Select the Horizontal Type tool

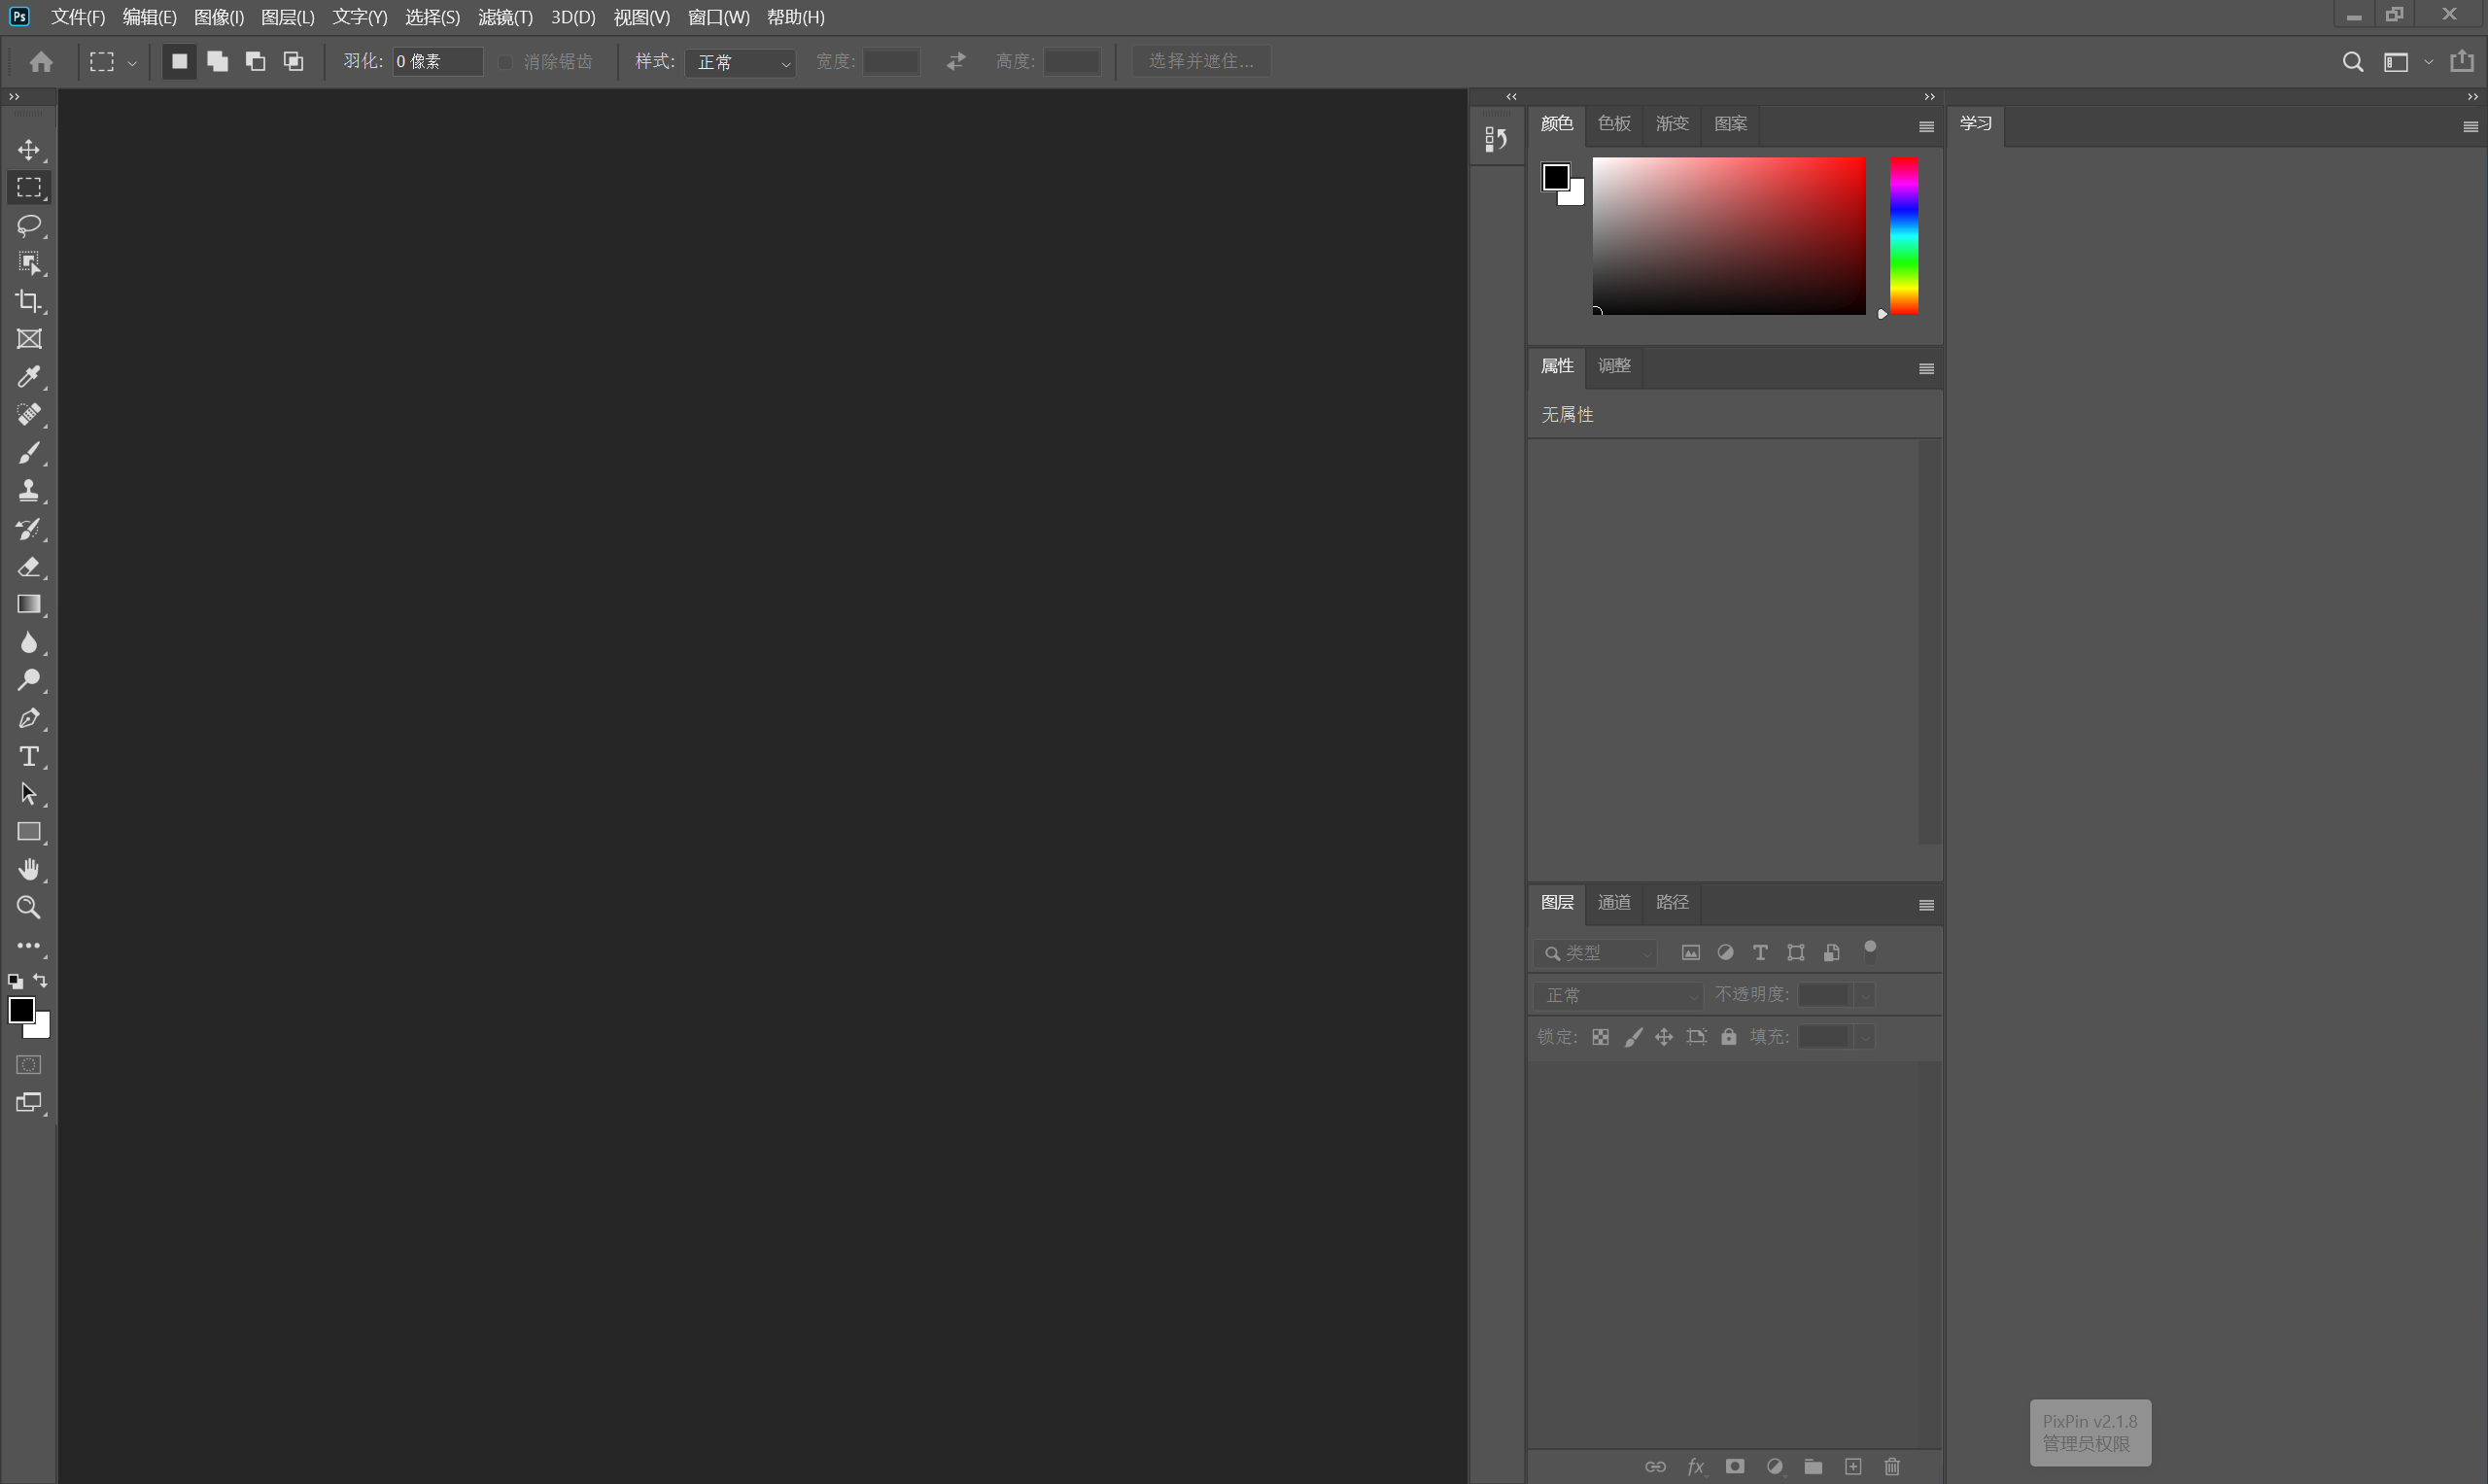pos(28,757)
